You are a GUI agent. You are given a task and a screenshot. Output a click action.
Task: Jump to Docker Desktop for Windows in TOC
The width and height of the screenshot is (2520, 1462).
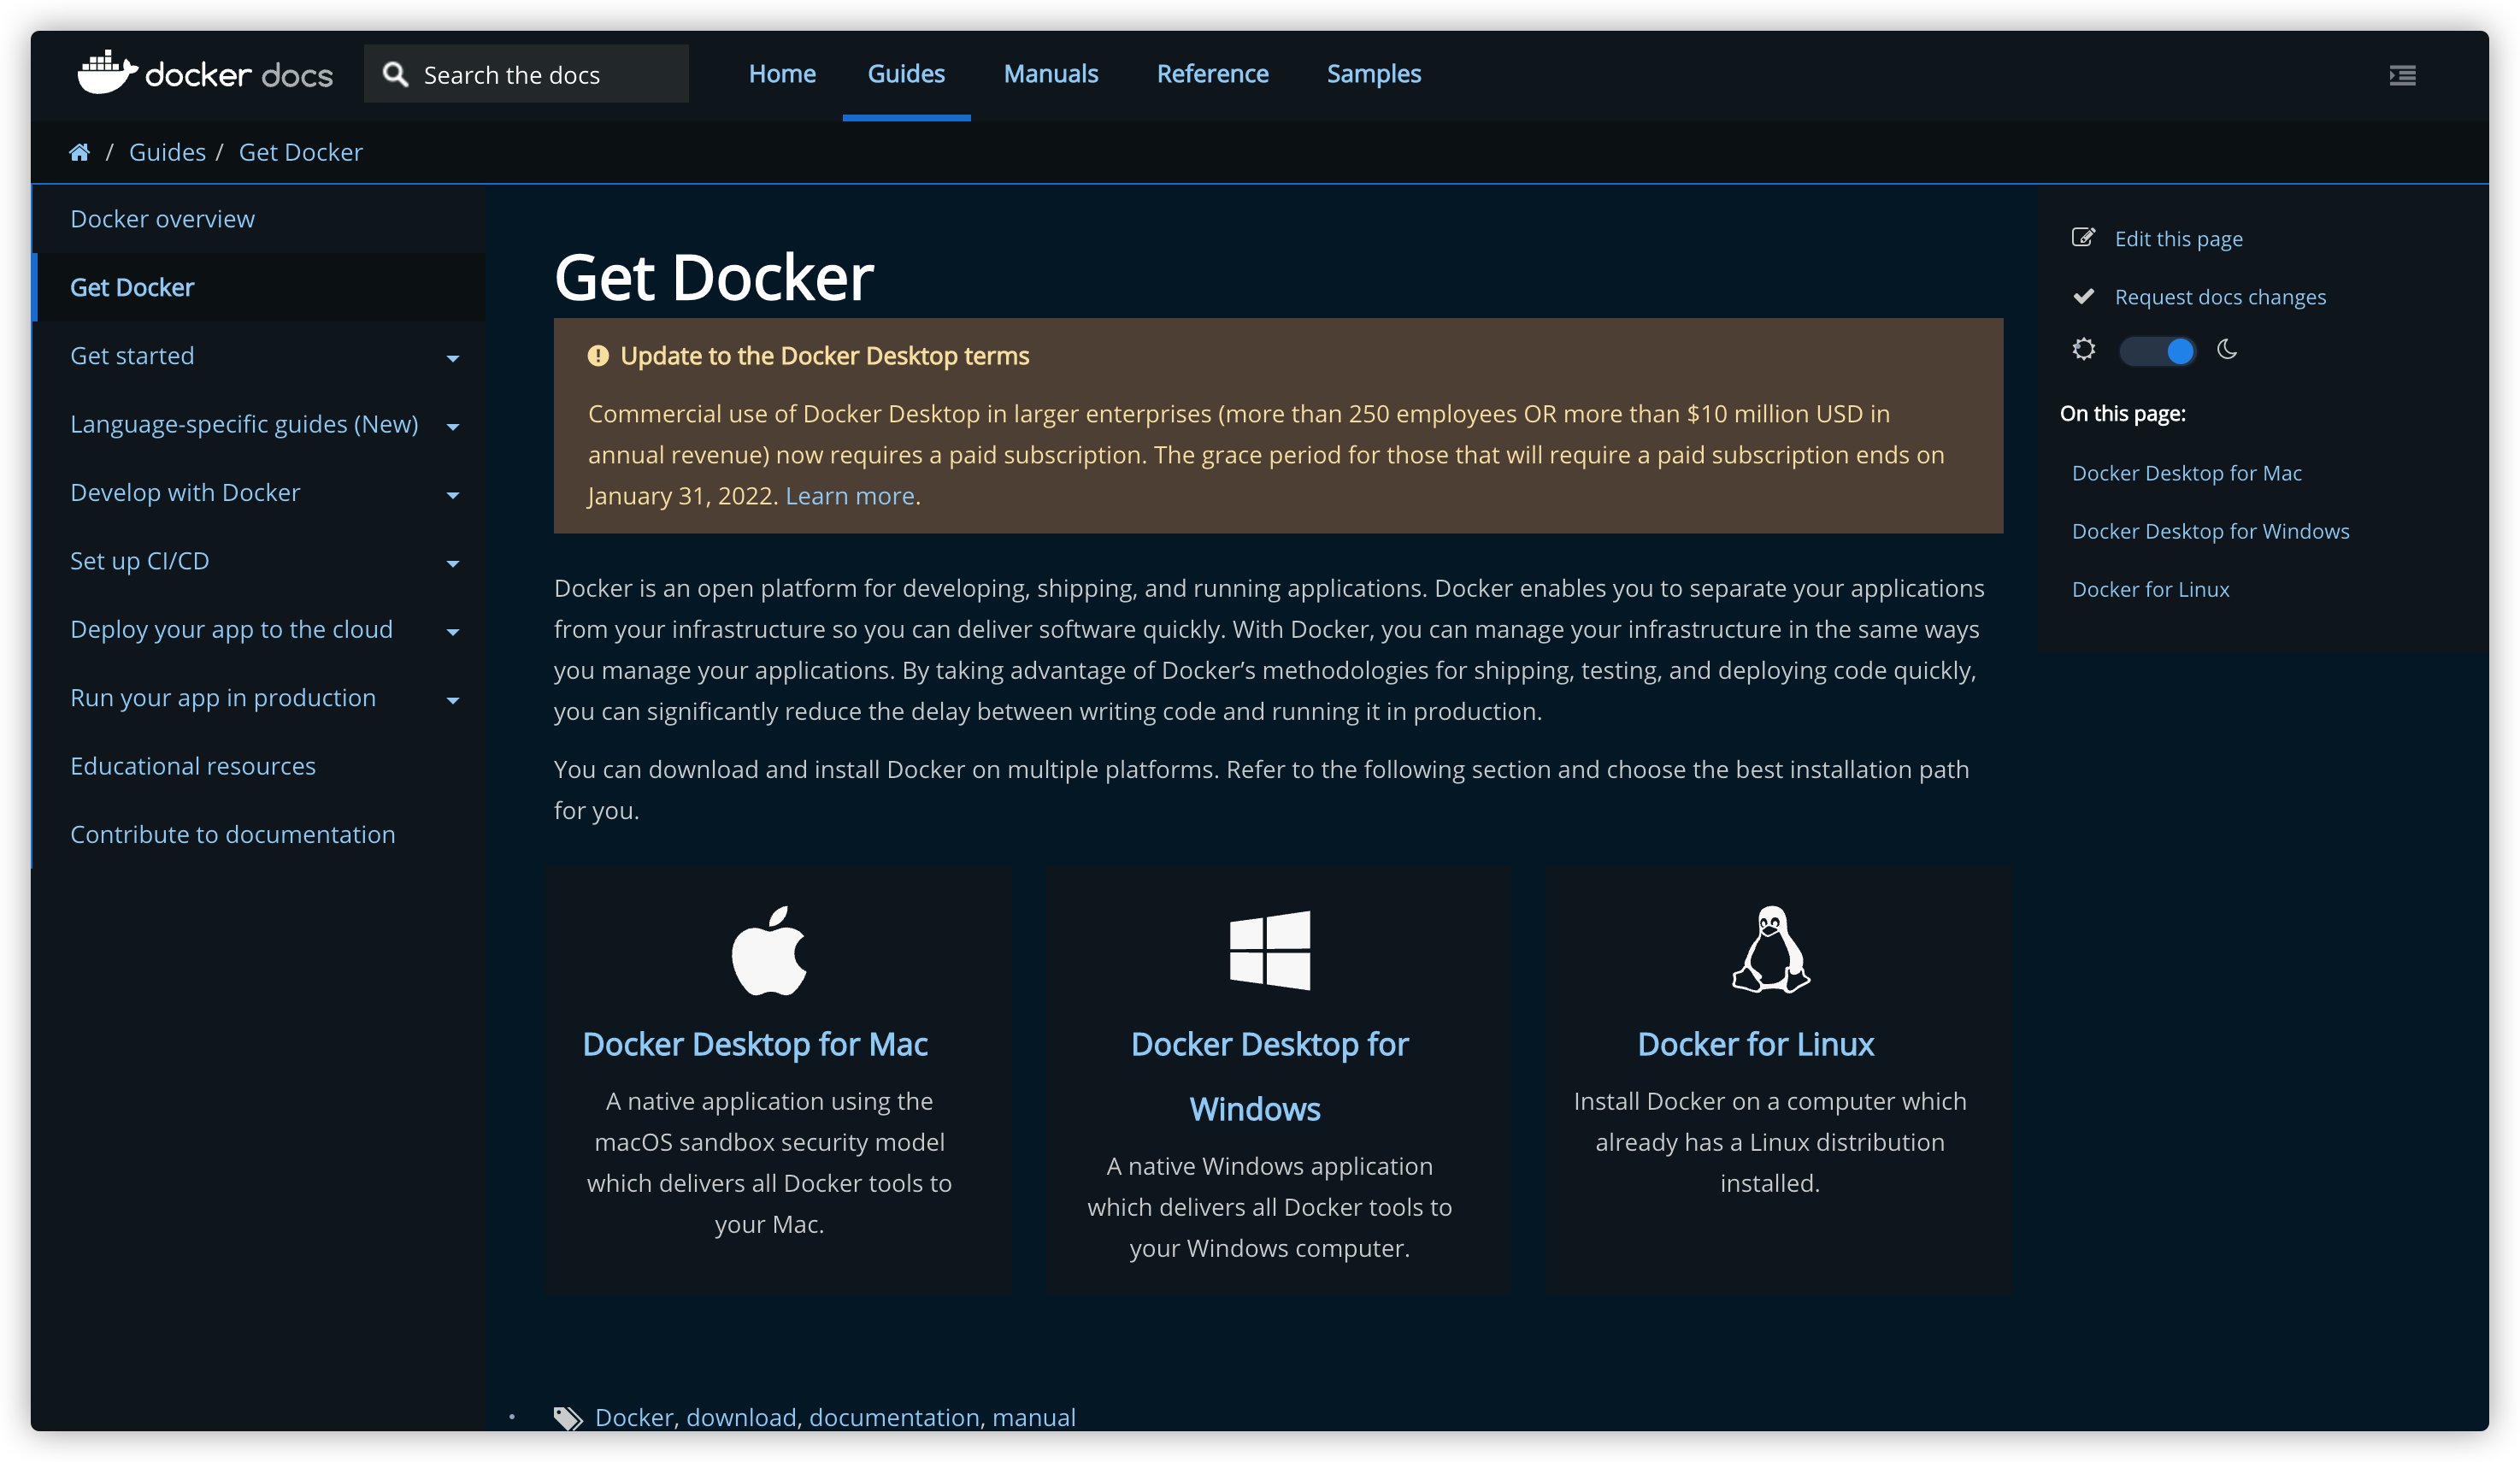pyautogui.click(x=2210, y=531)
